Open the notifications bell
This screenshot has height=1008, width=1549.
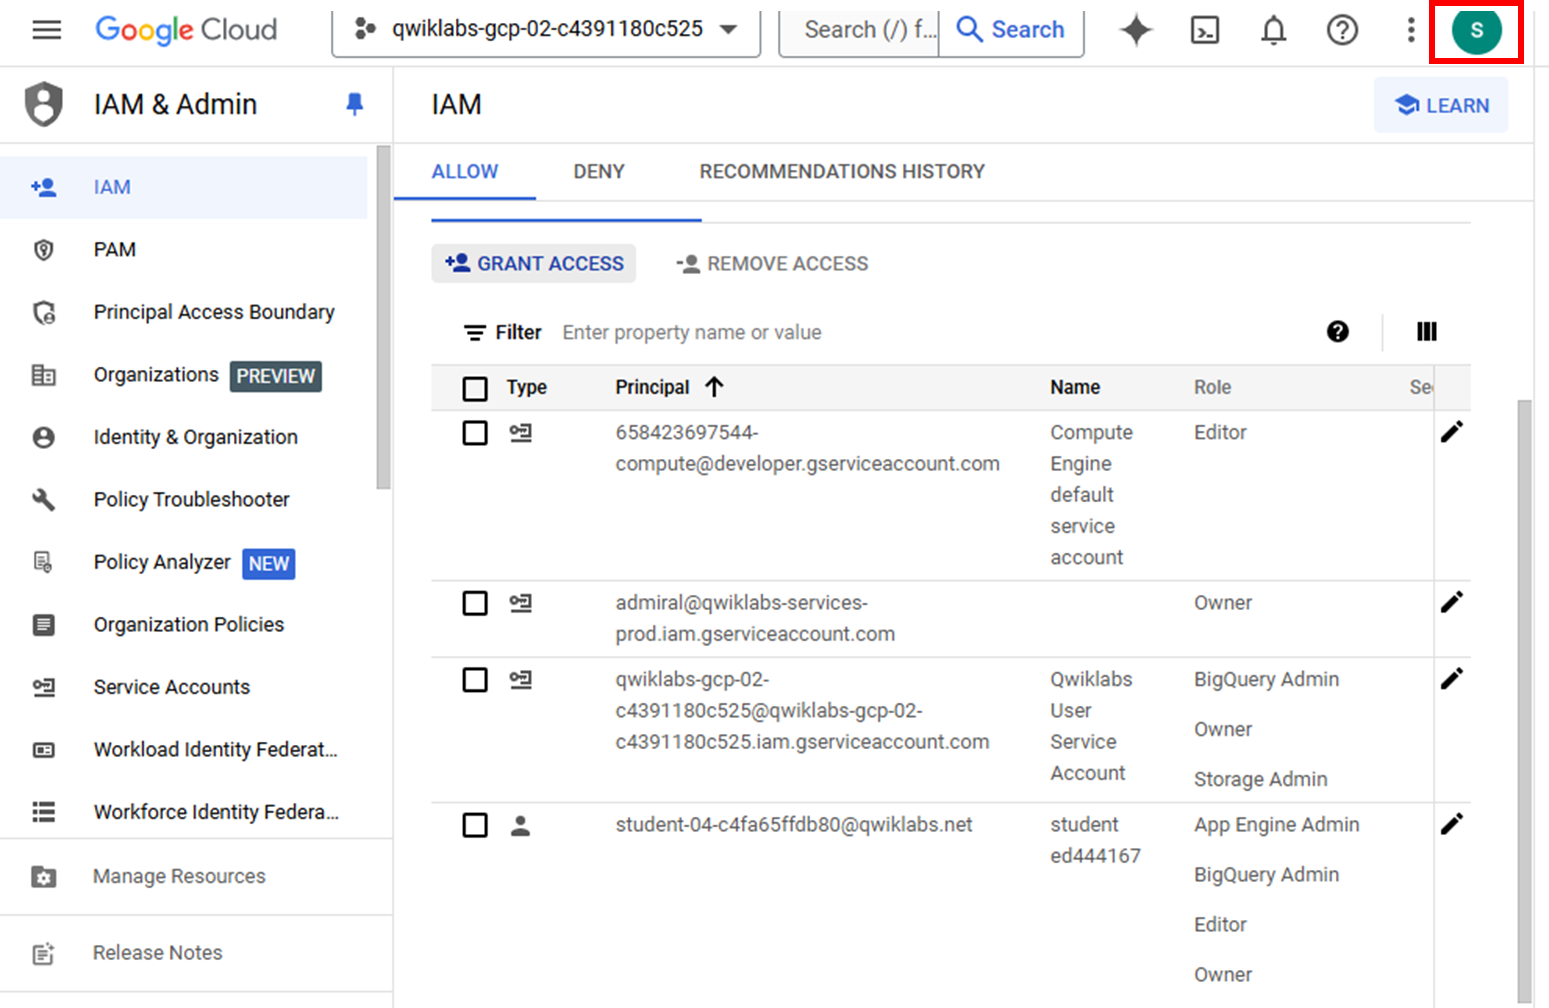tap(1273, 30)
